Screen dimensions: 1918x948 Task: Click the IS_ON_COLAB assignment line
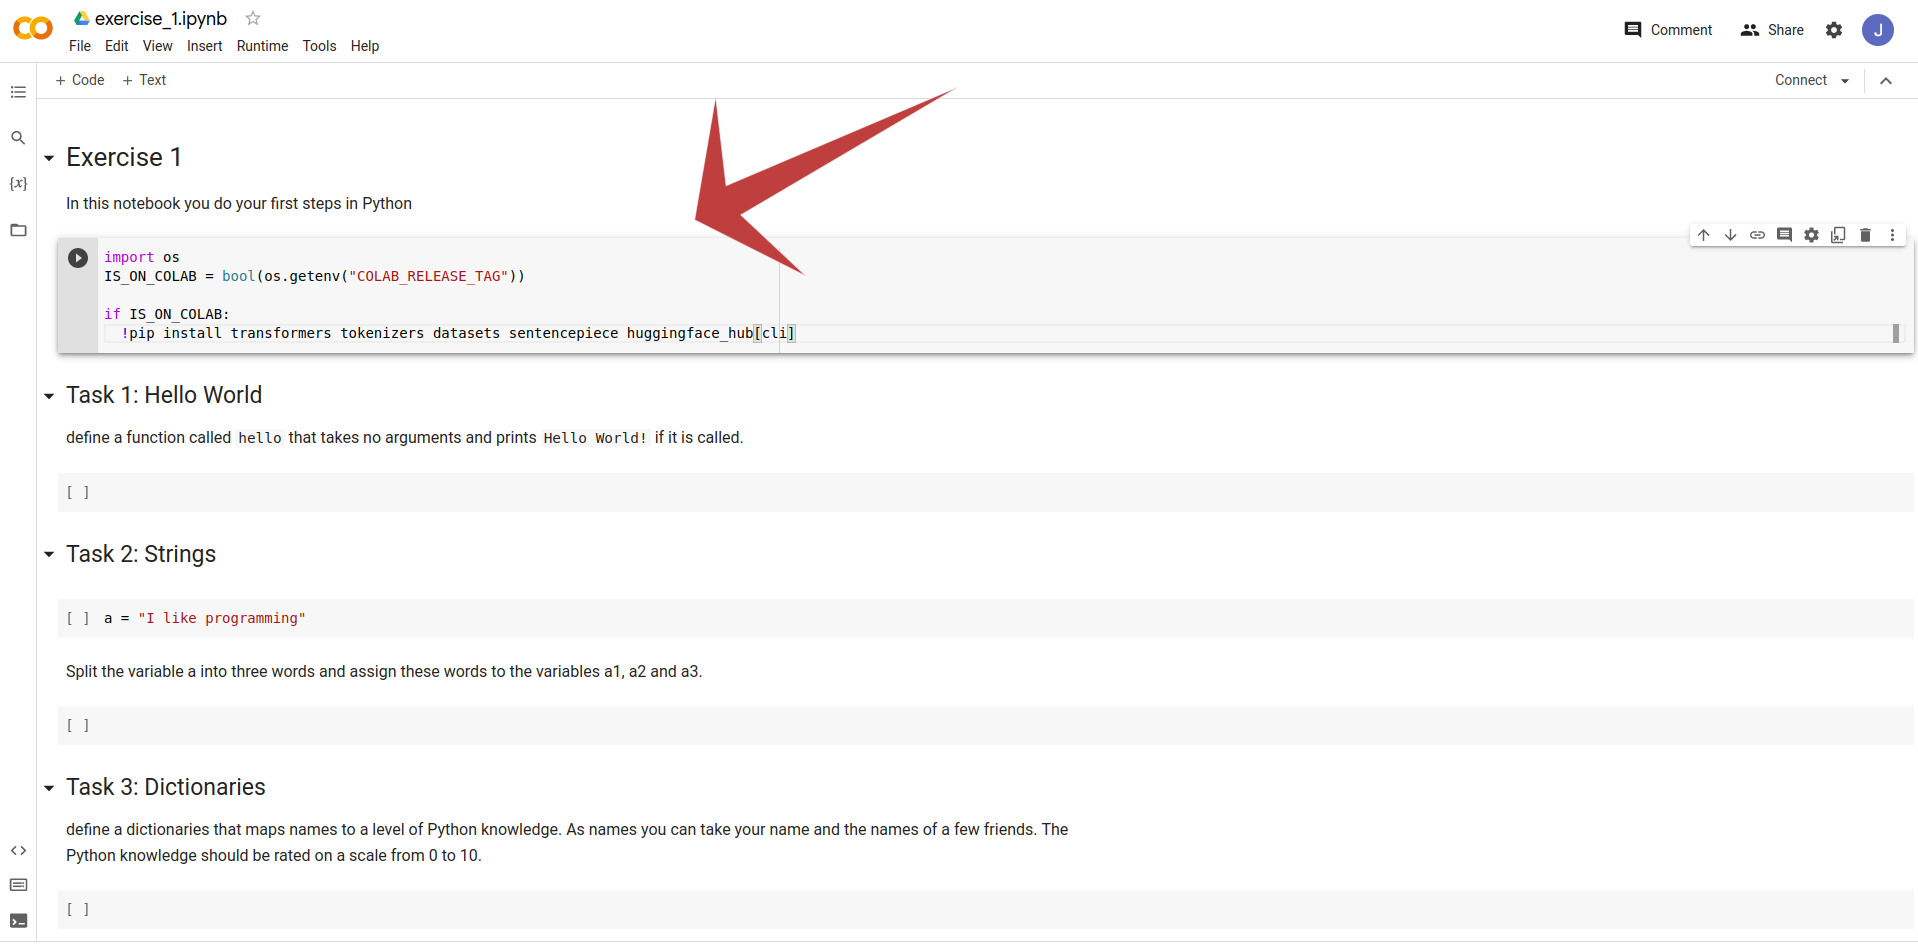(x=314, y=276)
